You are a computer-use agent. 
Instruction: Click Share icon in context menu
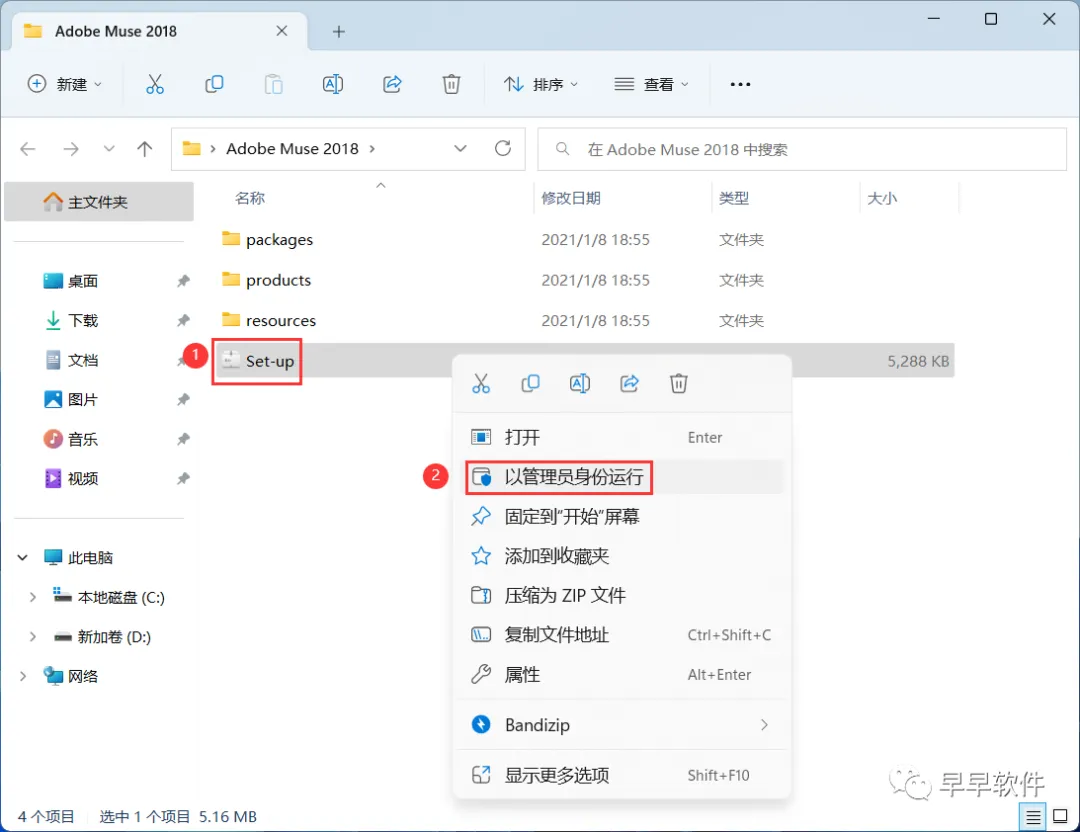630,384
